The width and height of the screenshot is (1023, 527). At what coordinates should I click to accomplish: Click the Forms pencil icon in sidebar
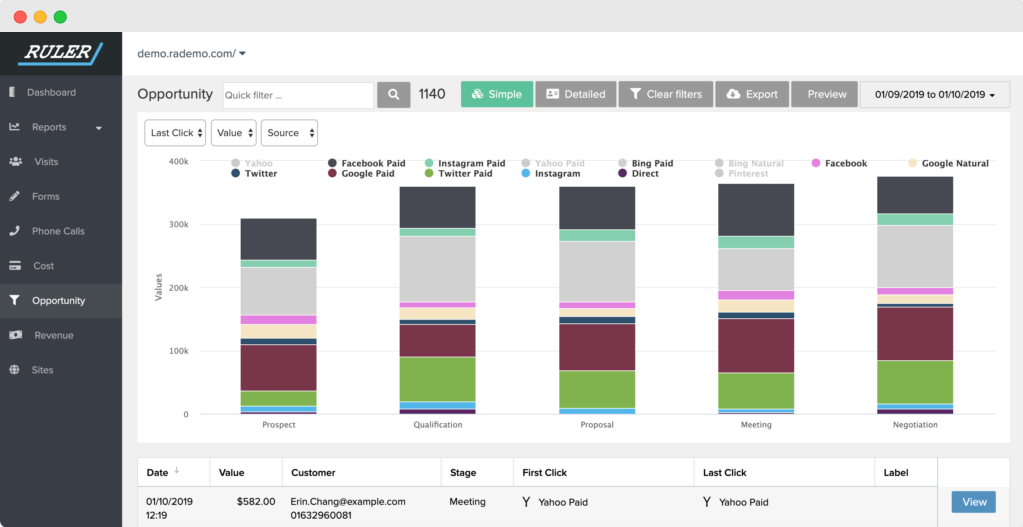coord(14,196)
